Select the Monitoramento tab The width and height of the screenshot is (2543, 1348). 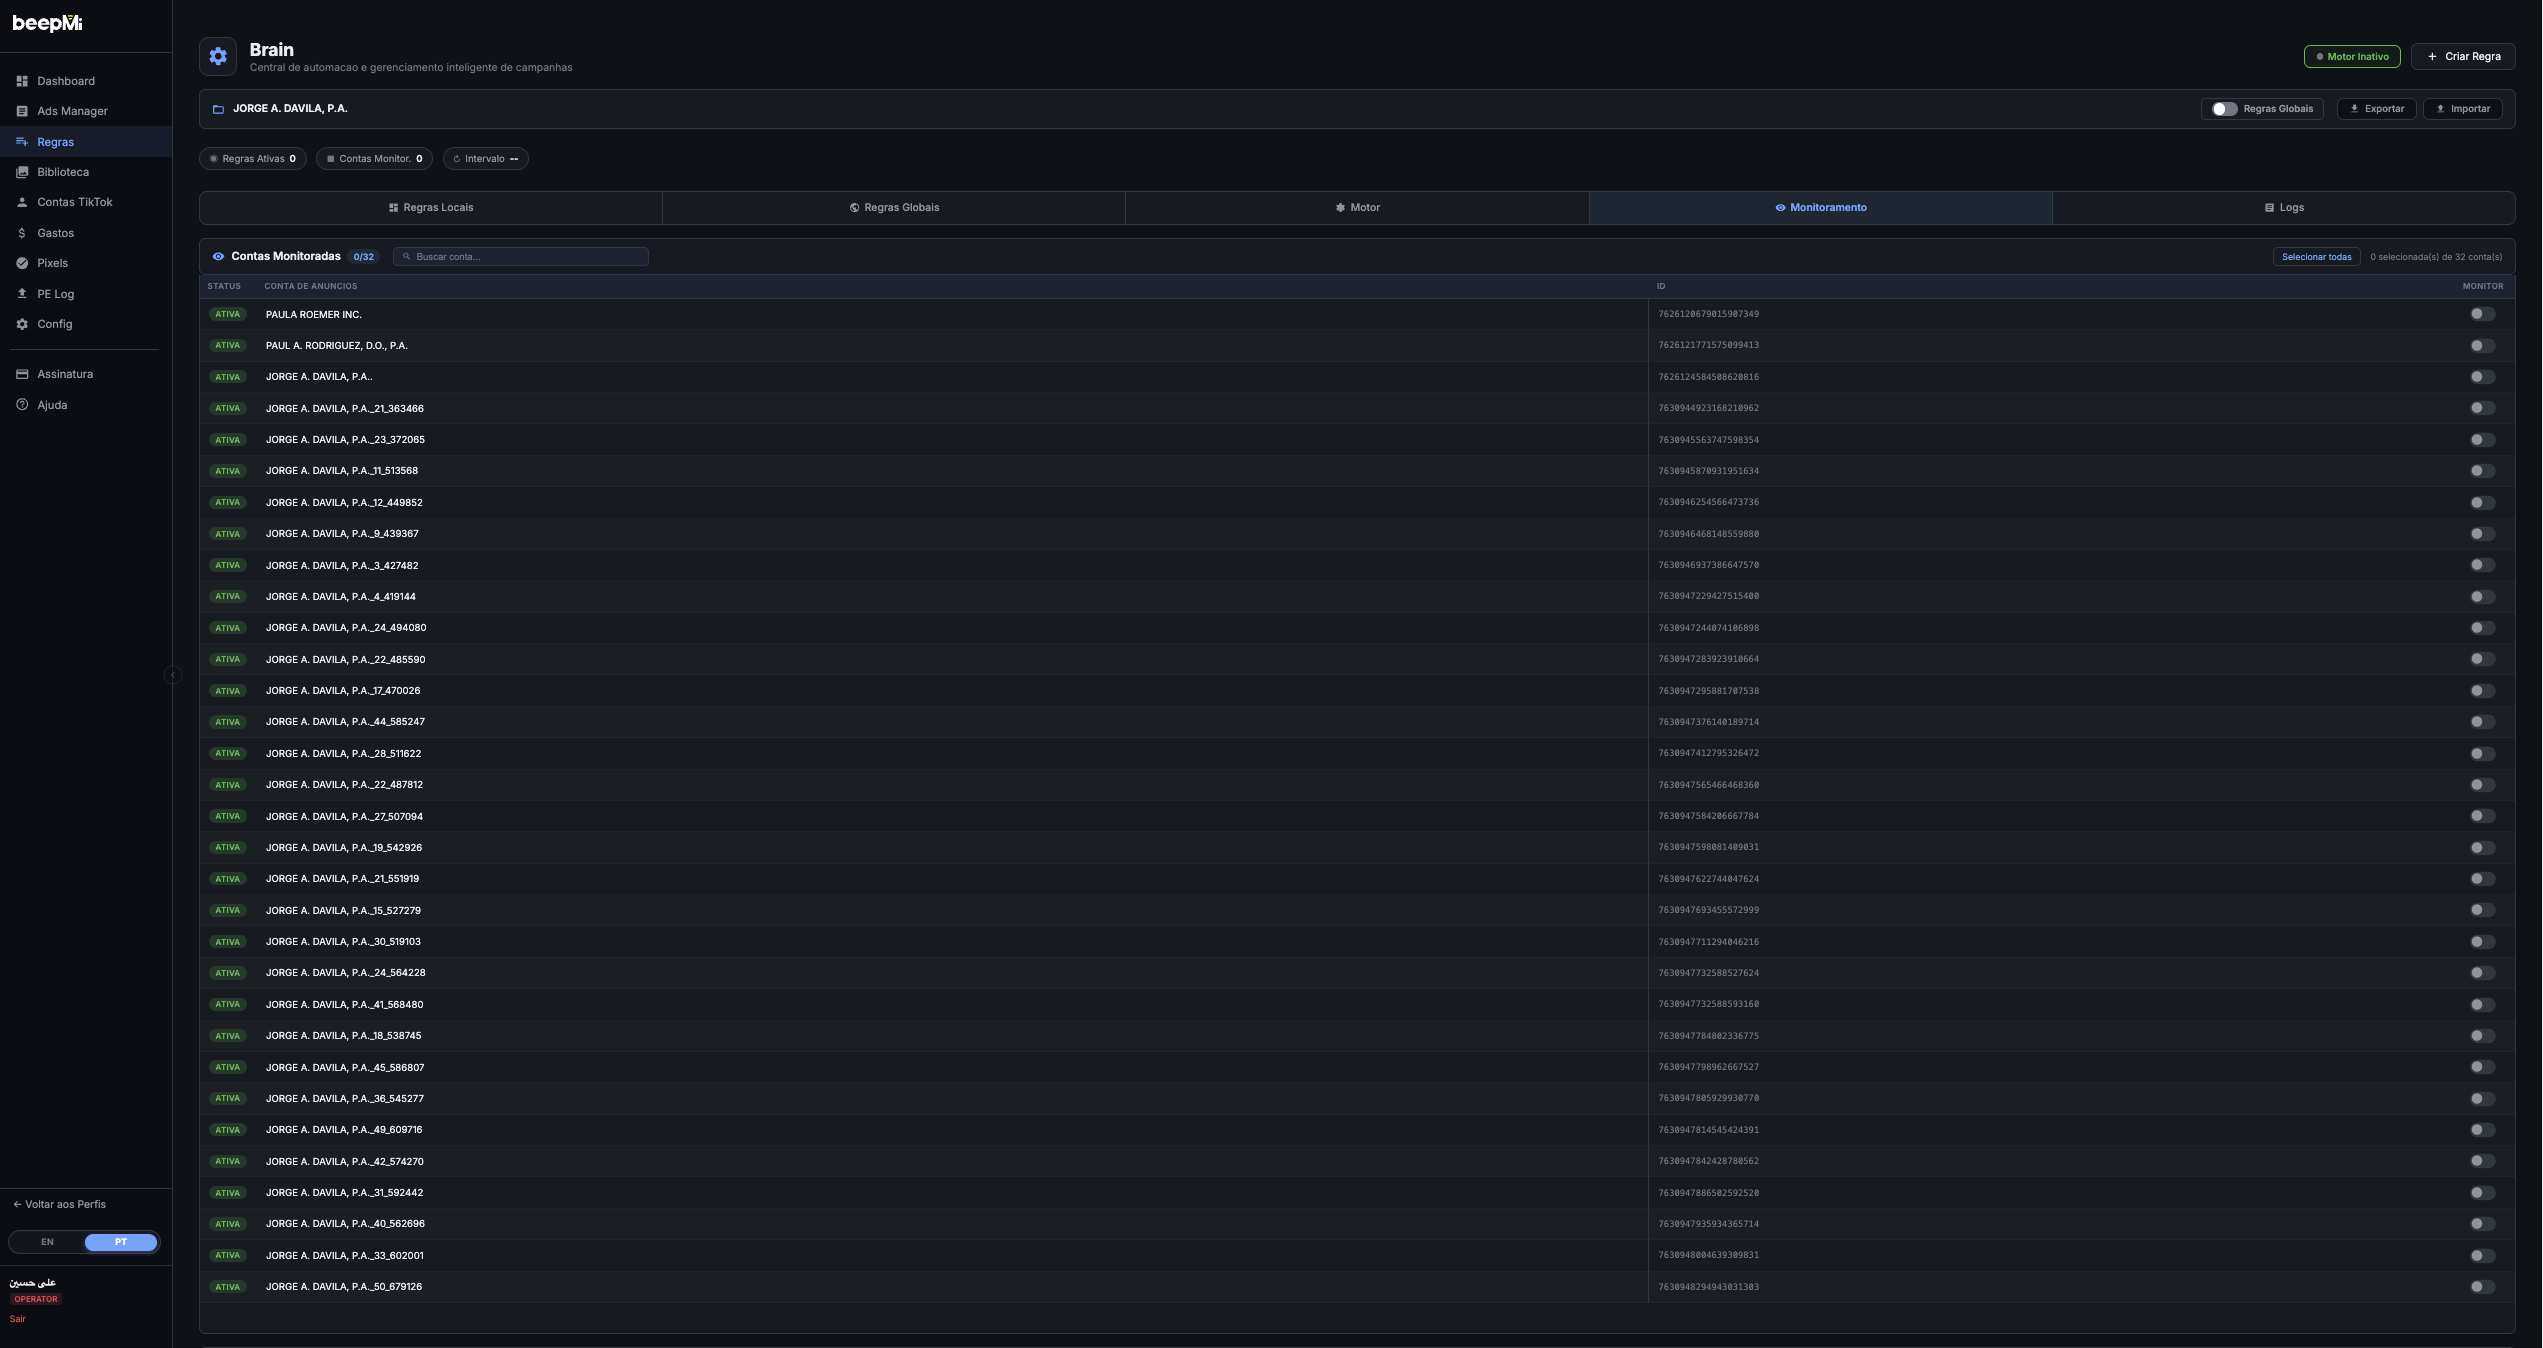(1821, 208)
